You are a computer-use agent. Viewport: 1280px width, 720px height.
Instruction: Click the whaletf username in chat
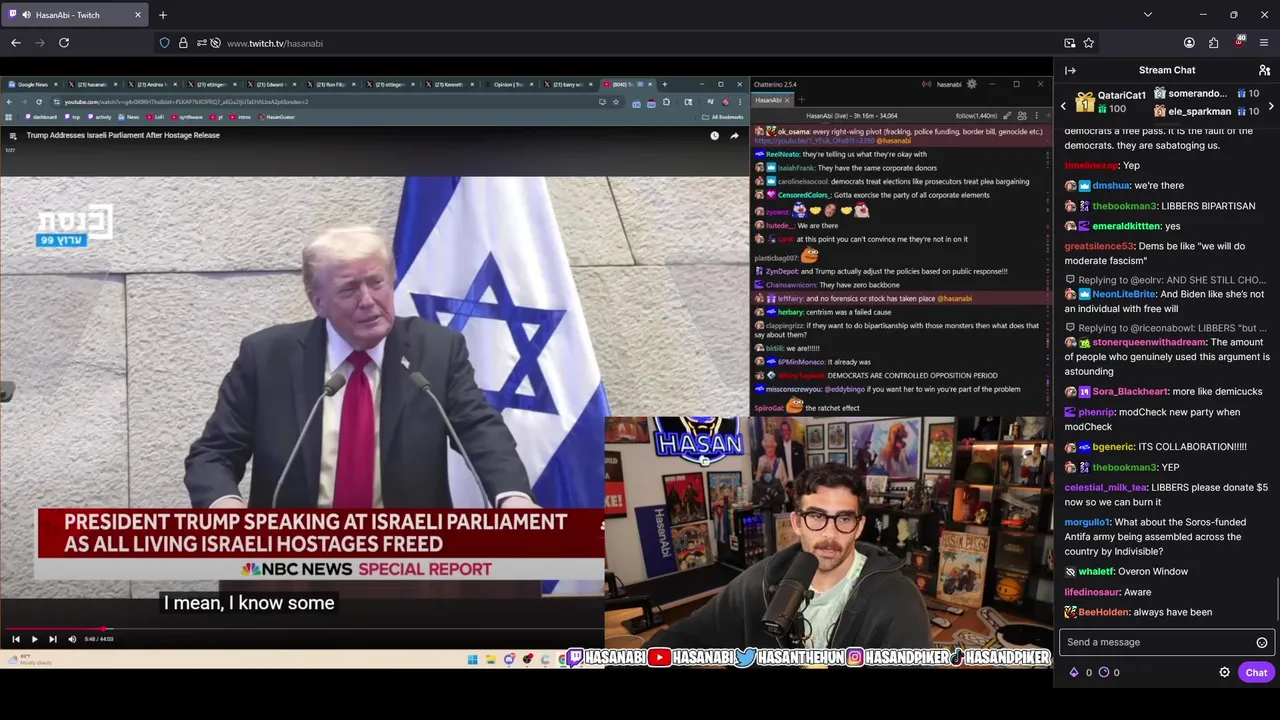click(x=1096, y=572)
